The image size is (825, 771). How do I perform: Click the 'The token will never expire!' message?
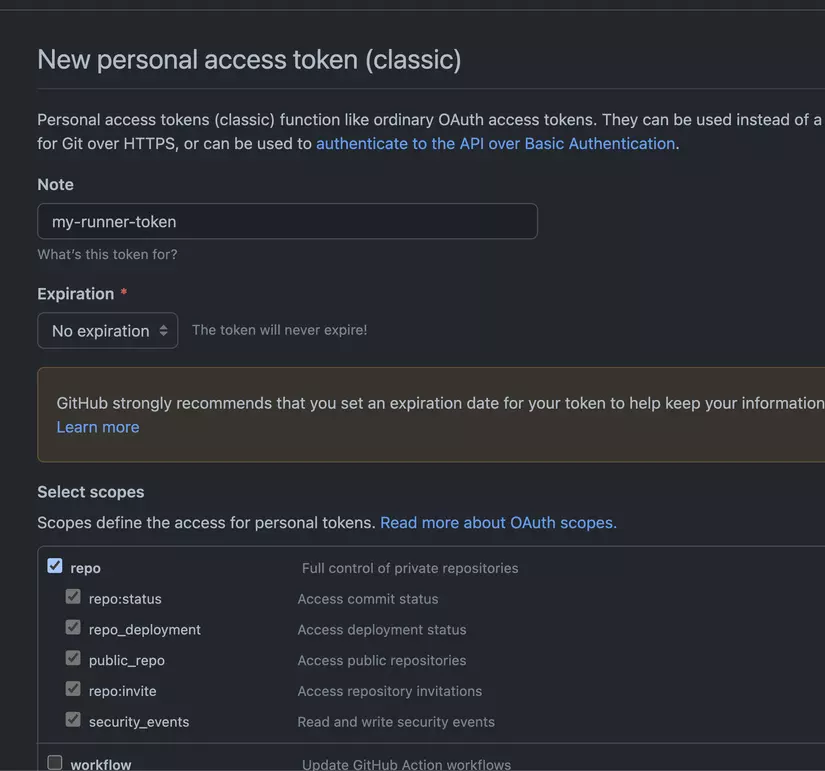click(x=279, y=329)
